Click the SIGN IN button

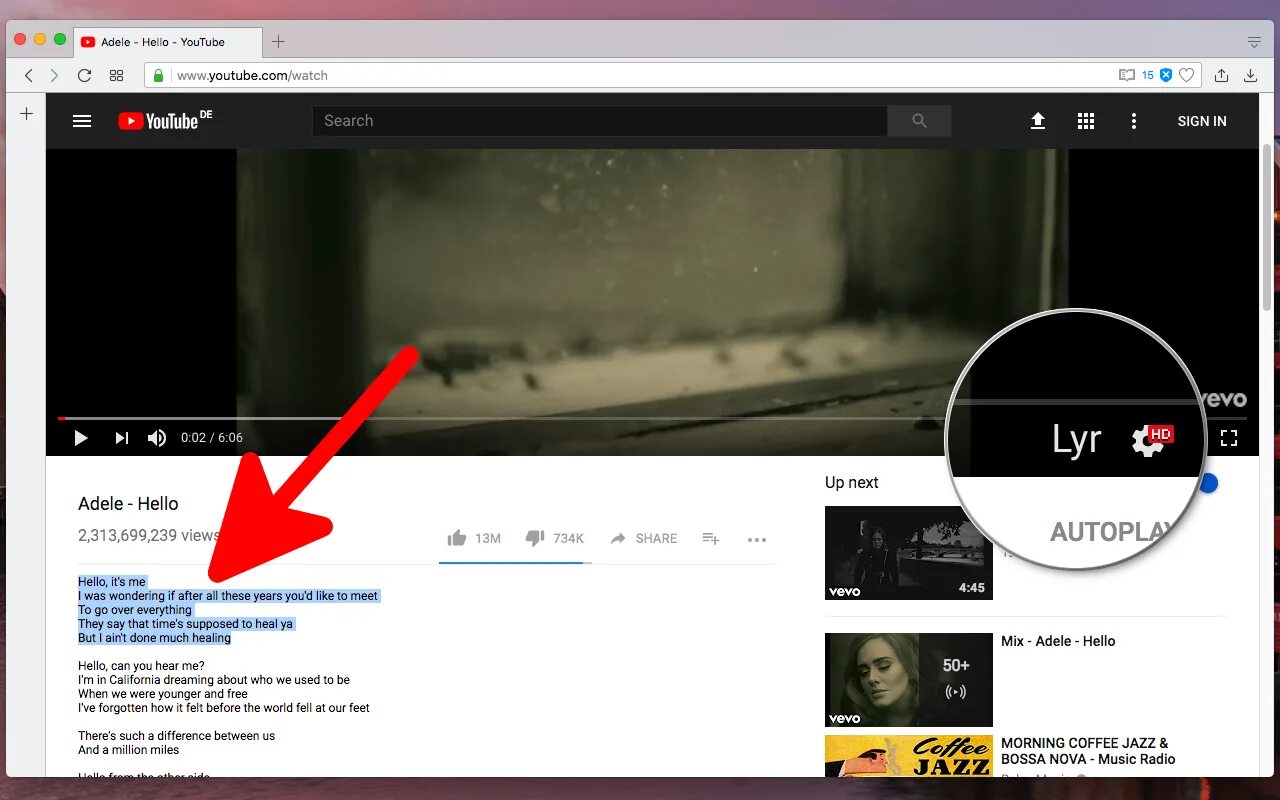1202,121
